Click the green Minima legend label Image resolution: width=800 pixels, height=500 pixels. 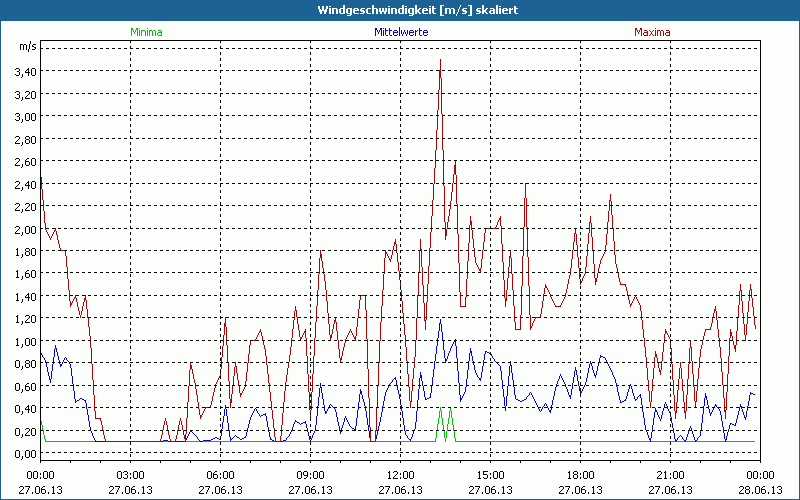tap(145, 32)
